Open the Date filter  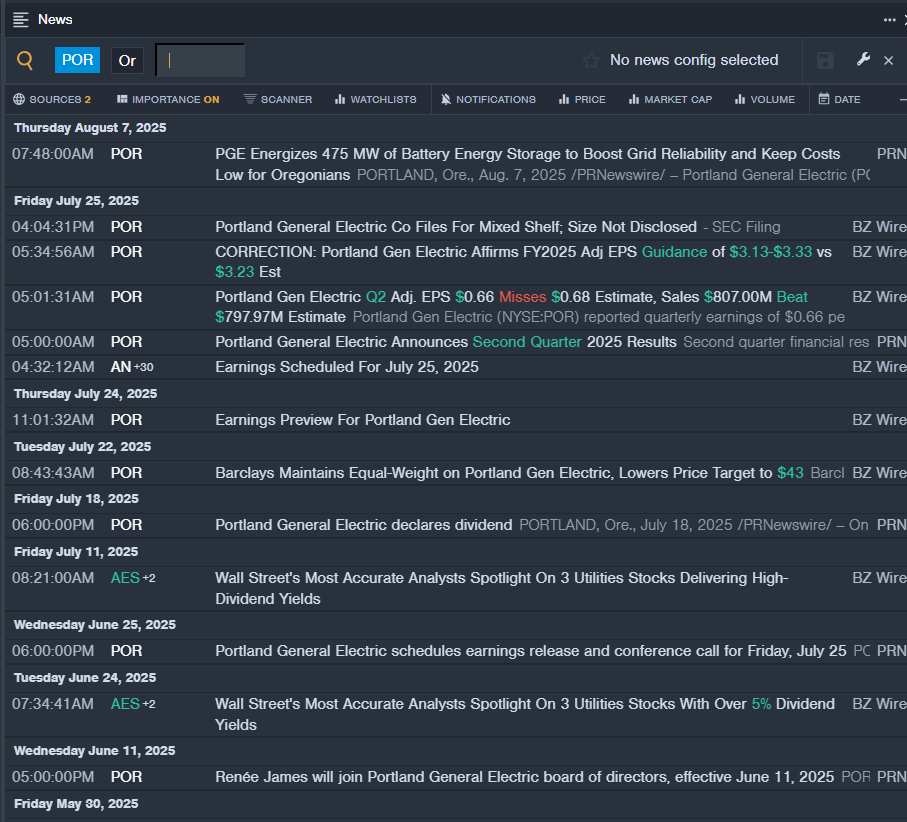click(x=839, y=99)
